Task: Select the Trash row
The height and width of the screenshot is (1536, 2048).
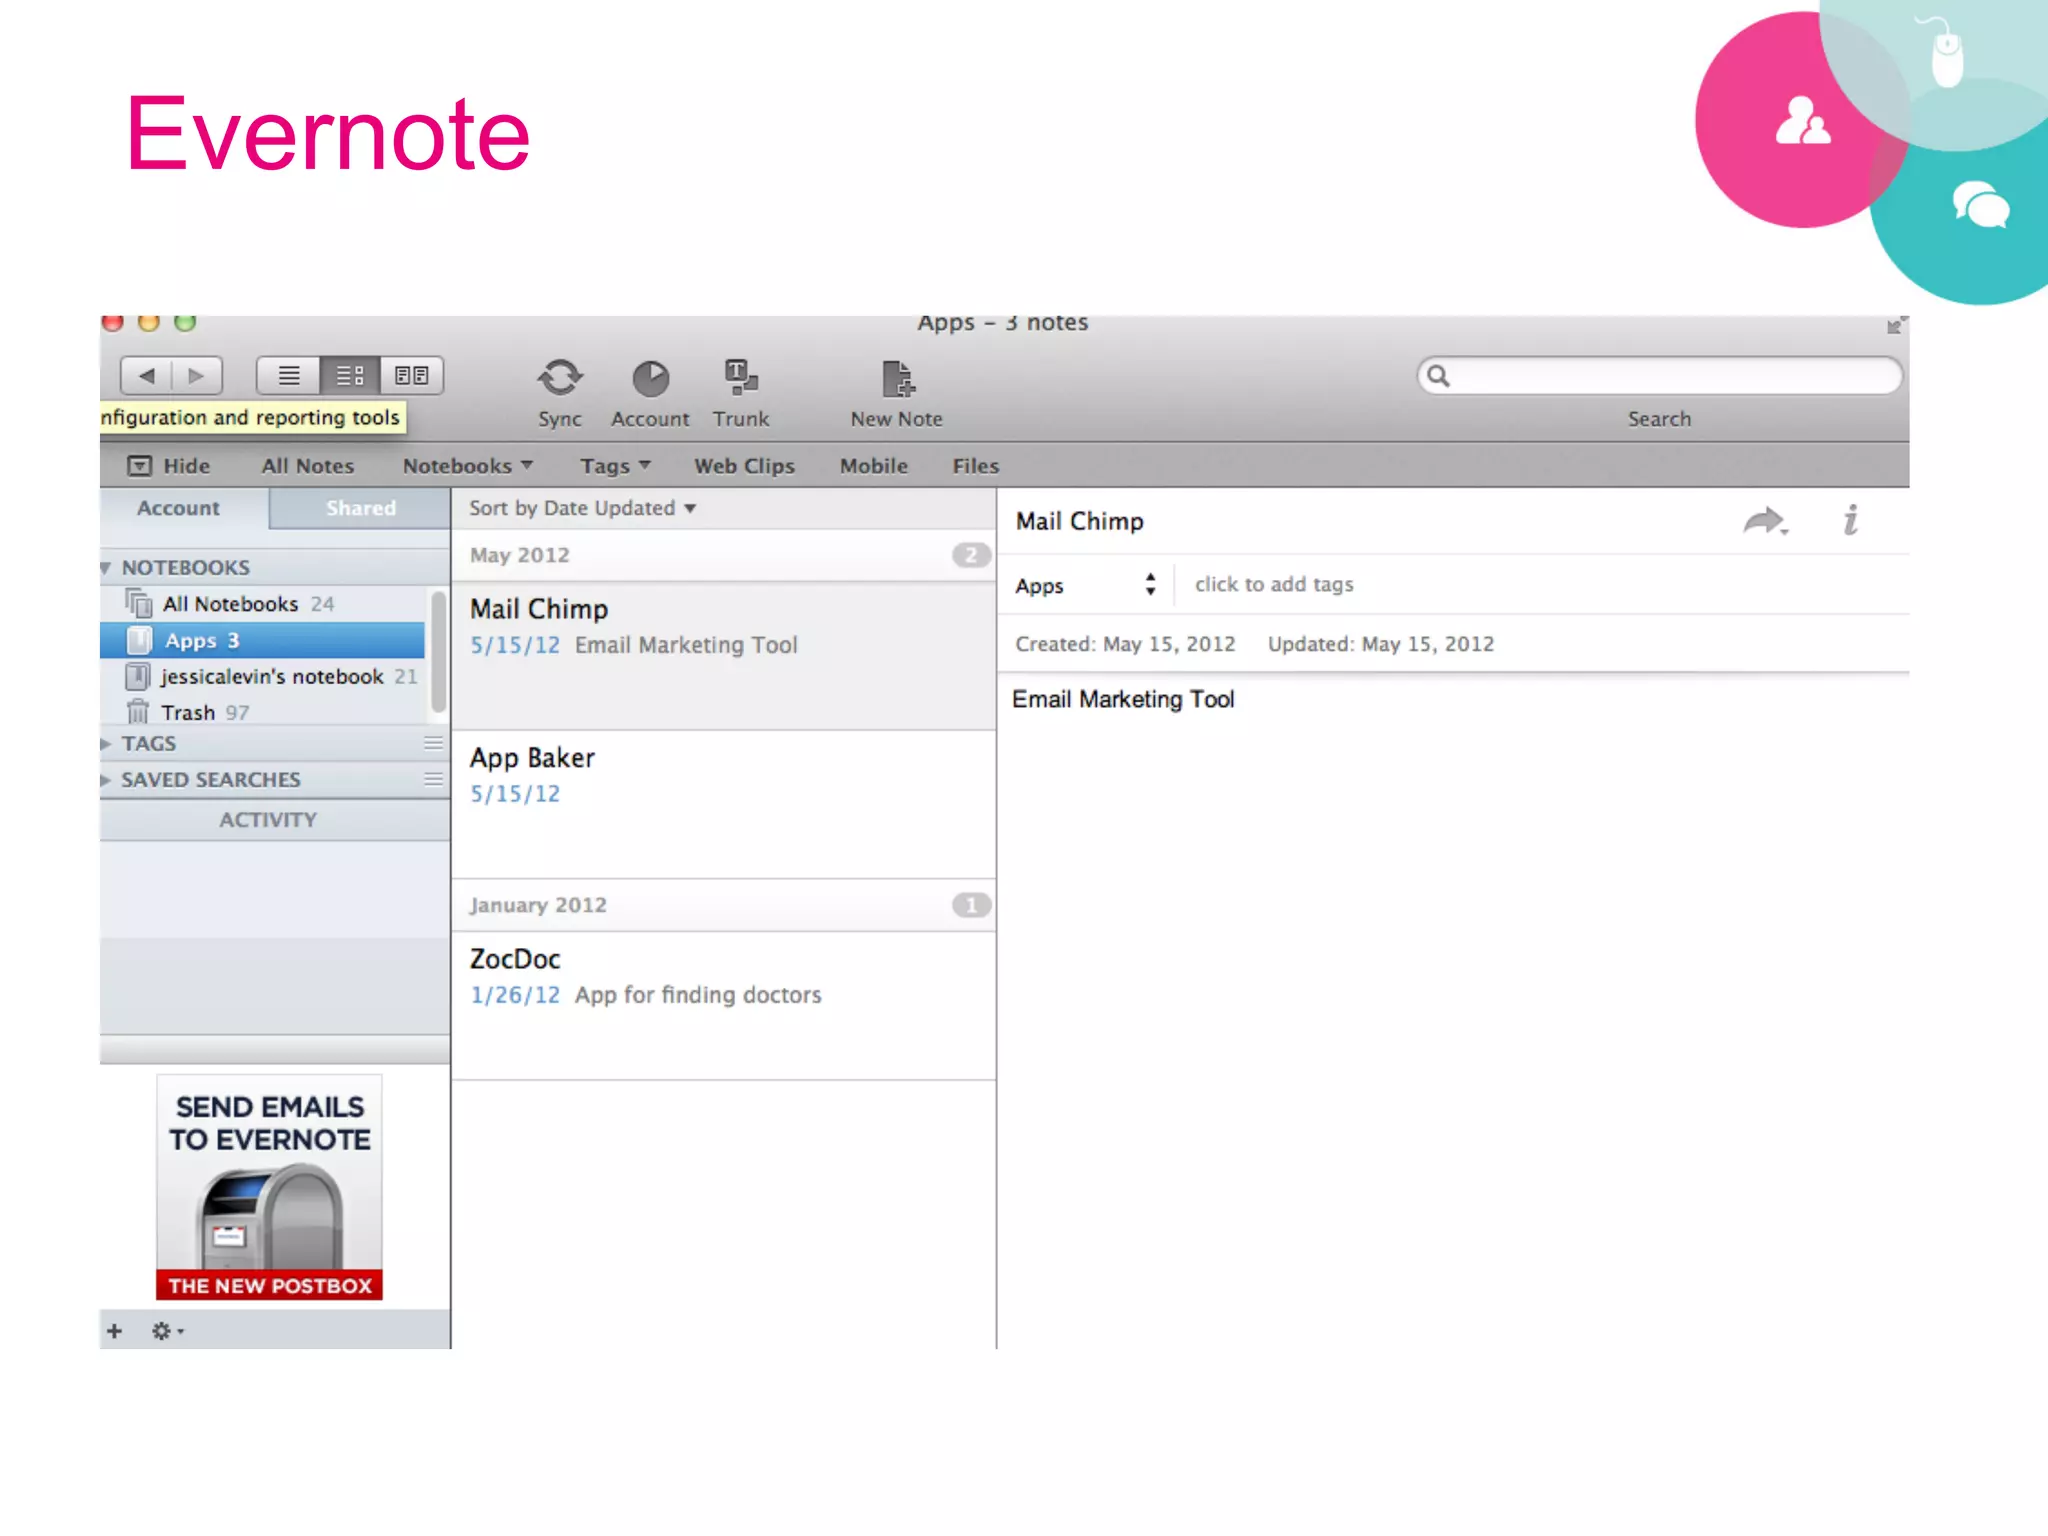Action: (264, 712)
